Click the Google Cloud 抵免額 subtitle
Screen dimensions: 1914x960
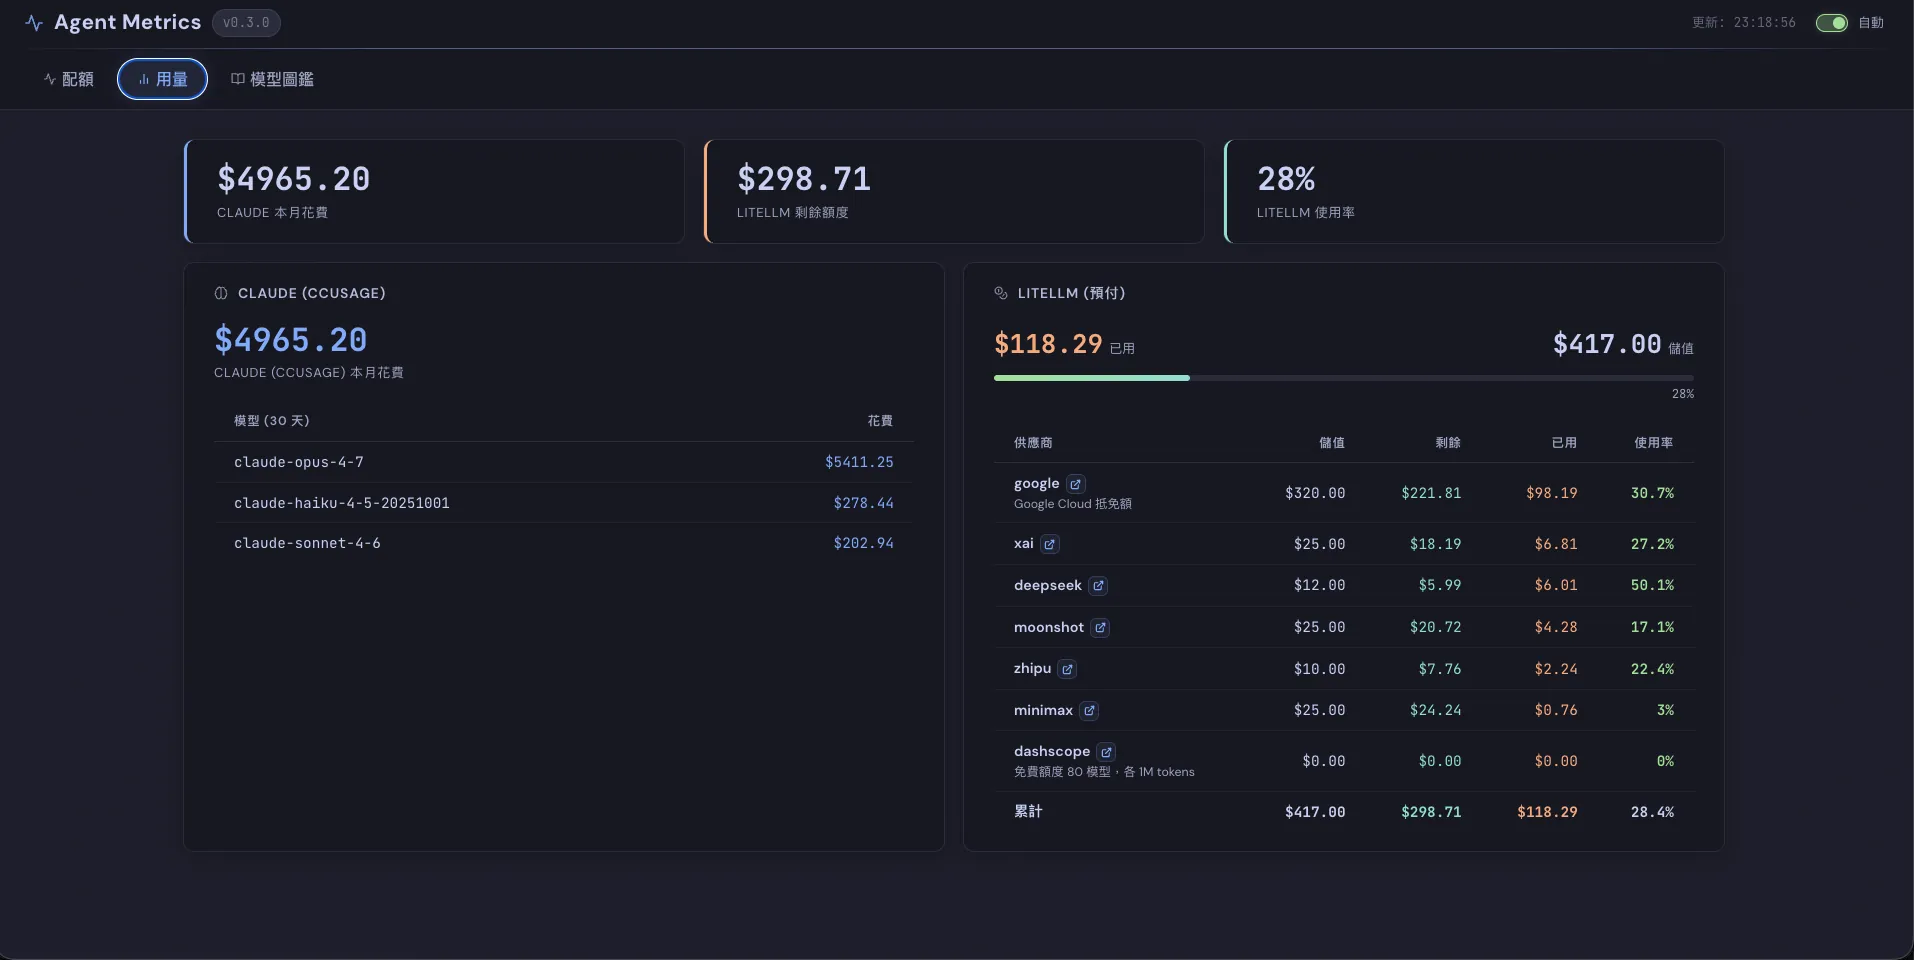pyautogui.click(x=1073, y=504)
